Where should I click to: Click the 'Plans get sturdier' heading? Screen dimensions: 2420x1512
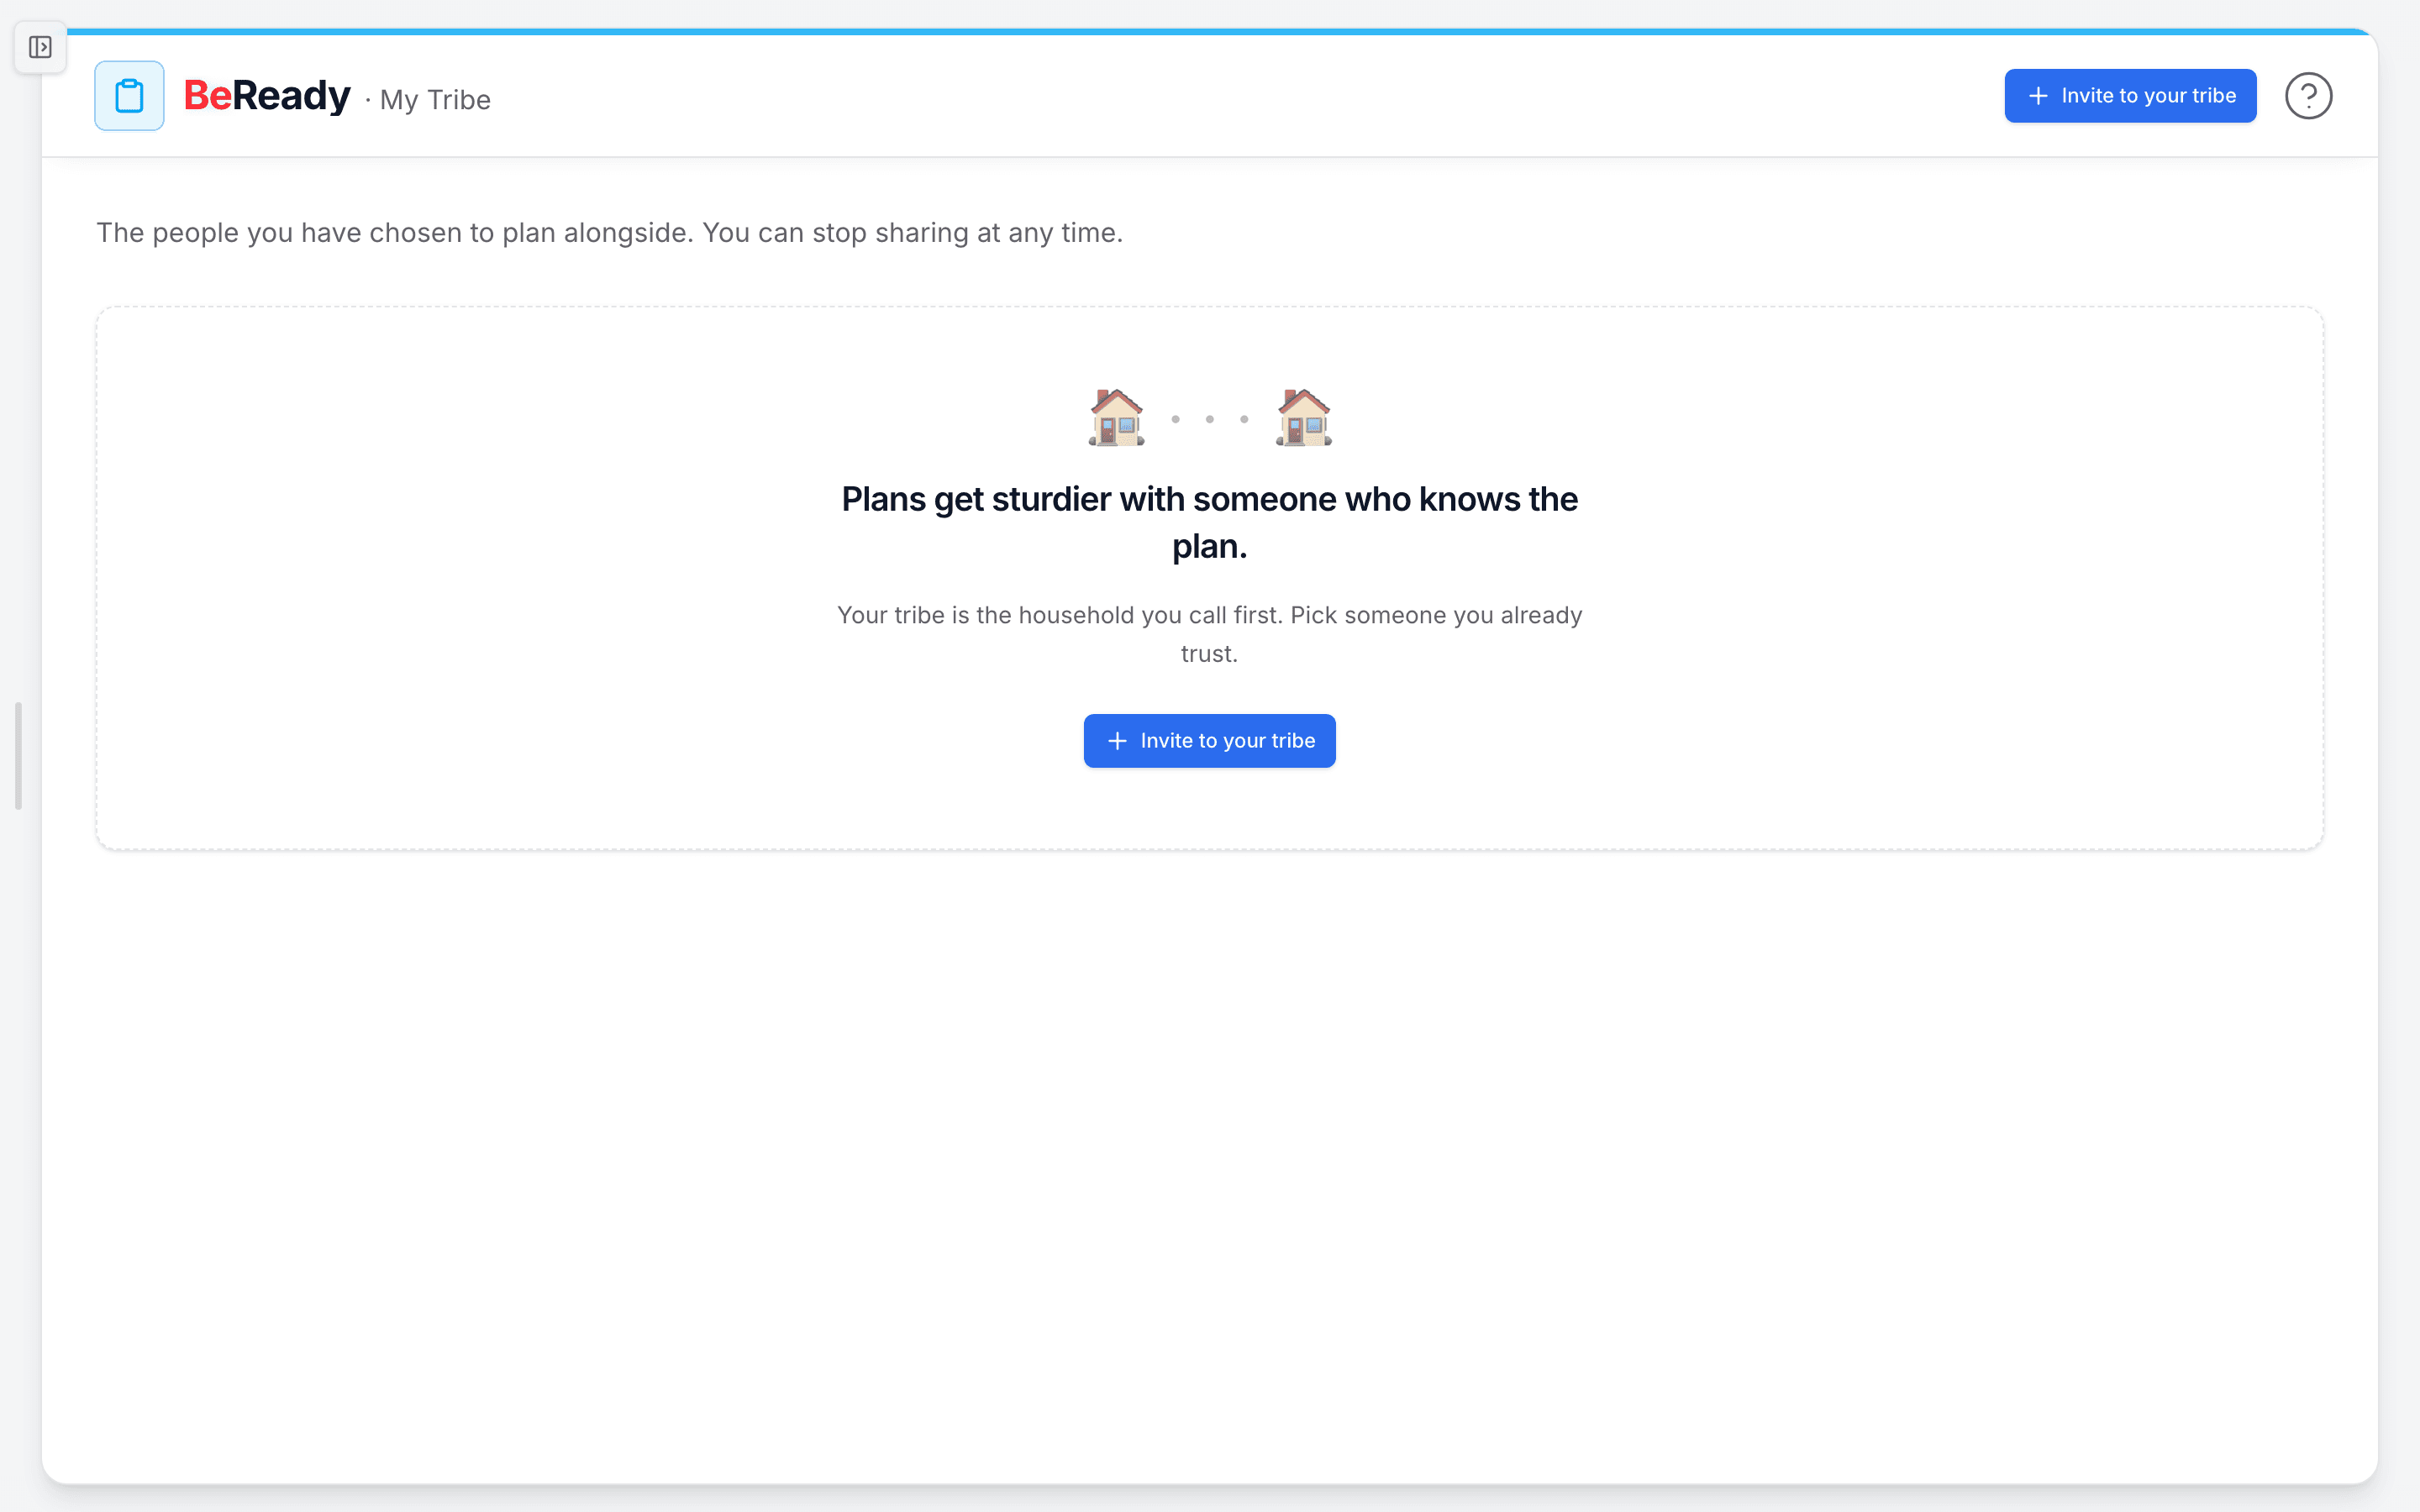tap(1209, 522)
